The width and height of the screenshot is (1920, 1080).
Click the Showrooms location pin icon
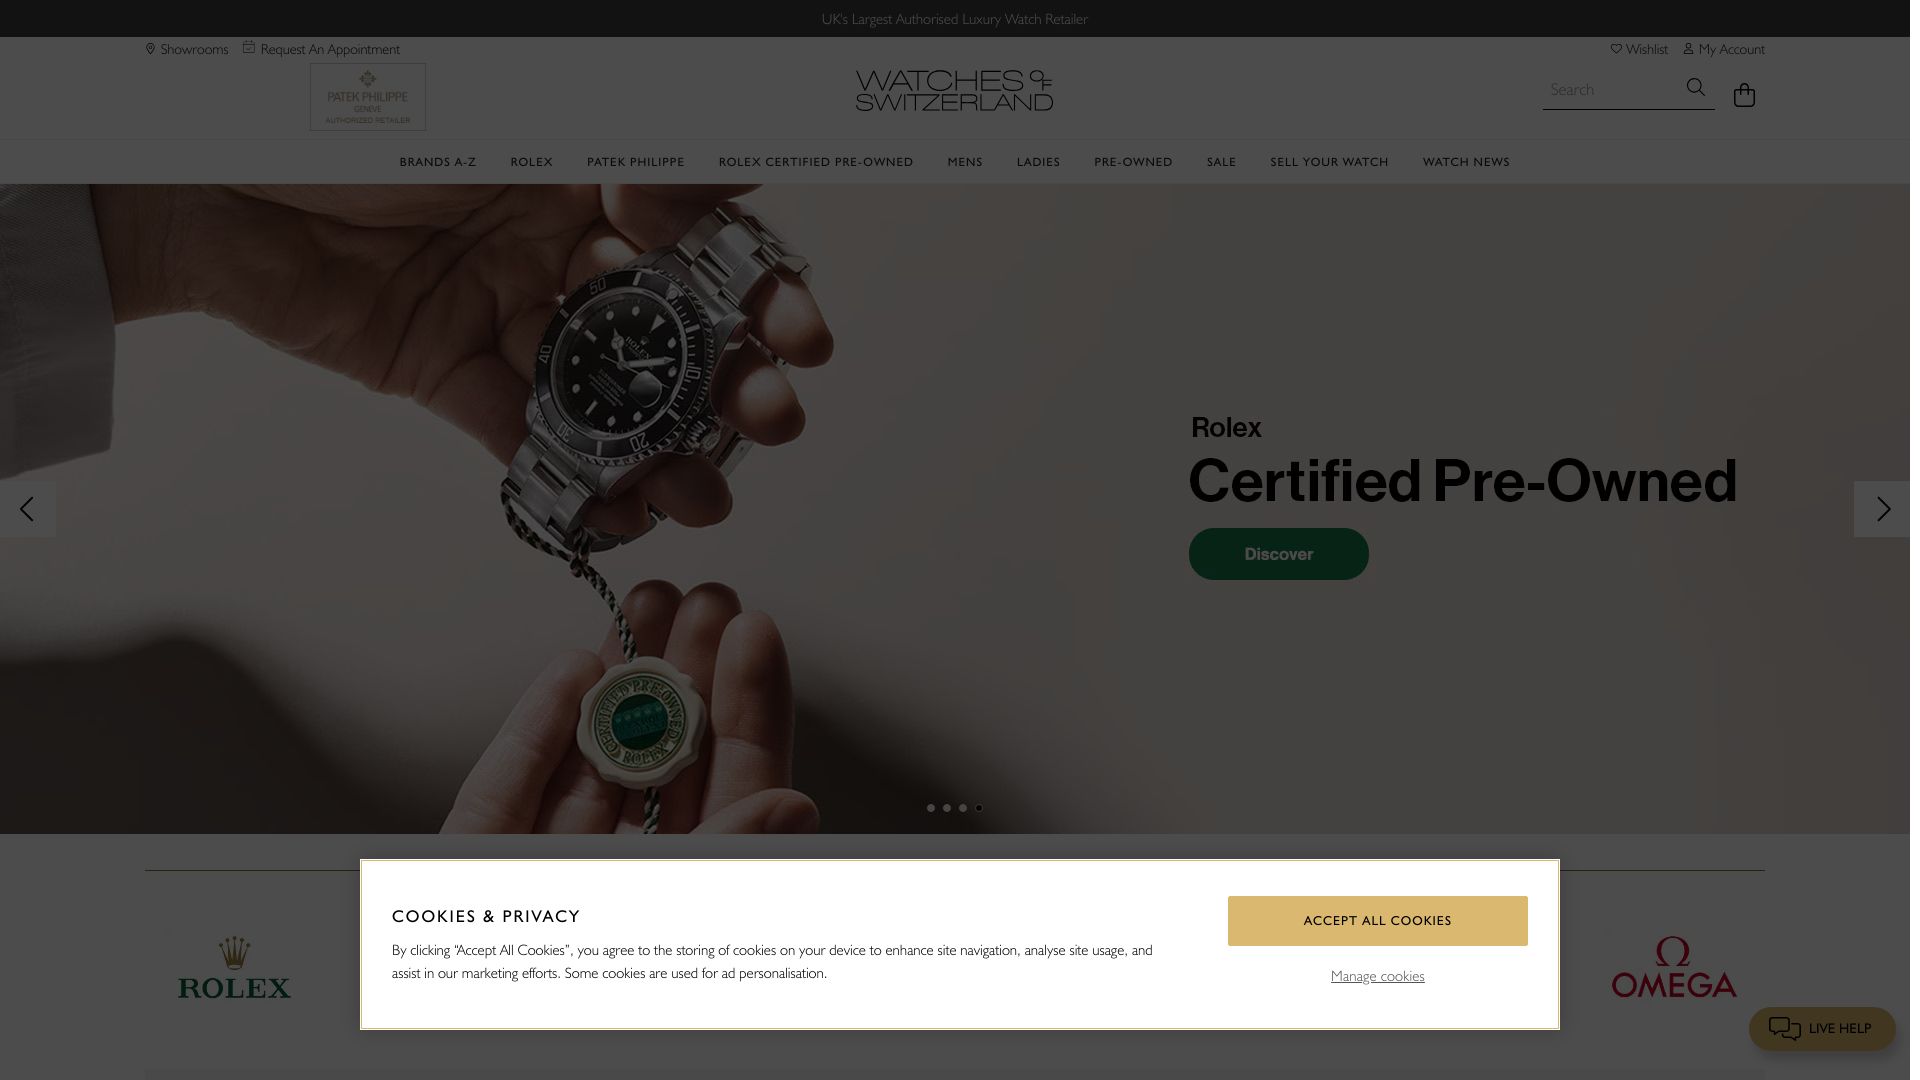pos(150,49)
